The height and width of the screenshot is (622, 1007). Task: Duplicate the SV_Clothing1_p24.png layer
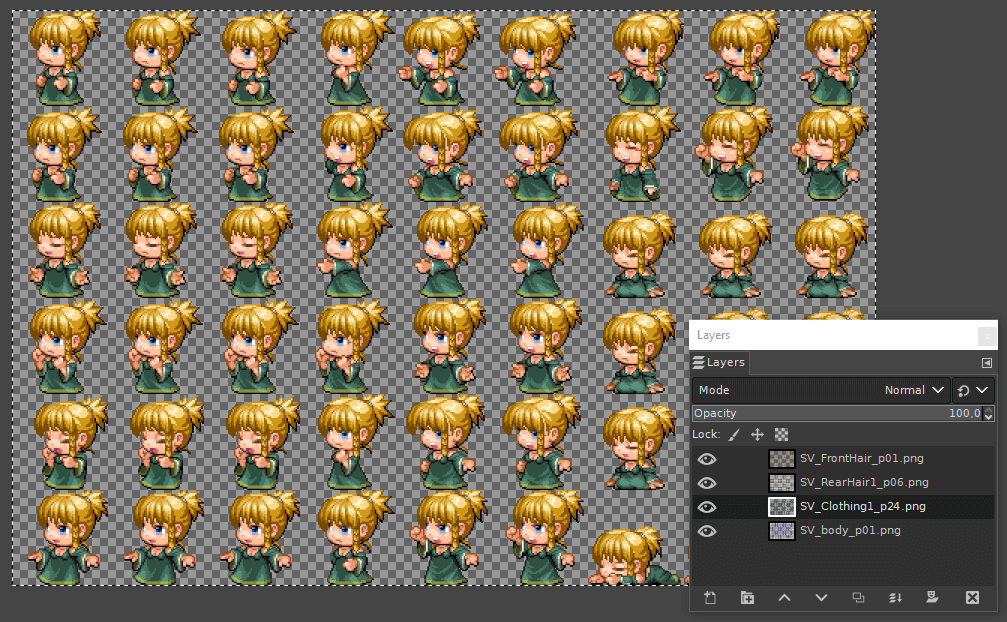[858, 597]
